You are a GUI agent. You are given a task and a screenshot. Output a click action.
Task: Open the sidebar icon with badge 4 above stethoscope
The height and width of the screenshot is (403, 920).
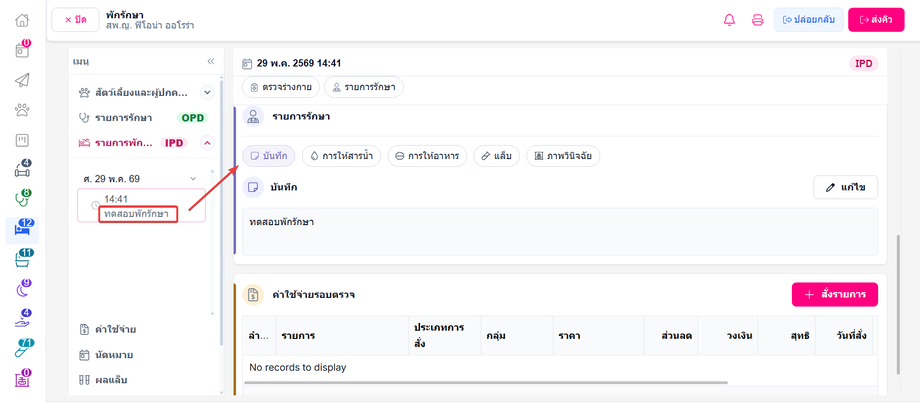point(22,170)
